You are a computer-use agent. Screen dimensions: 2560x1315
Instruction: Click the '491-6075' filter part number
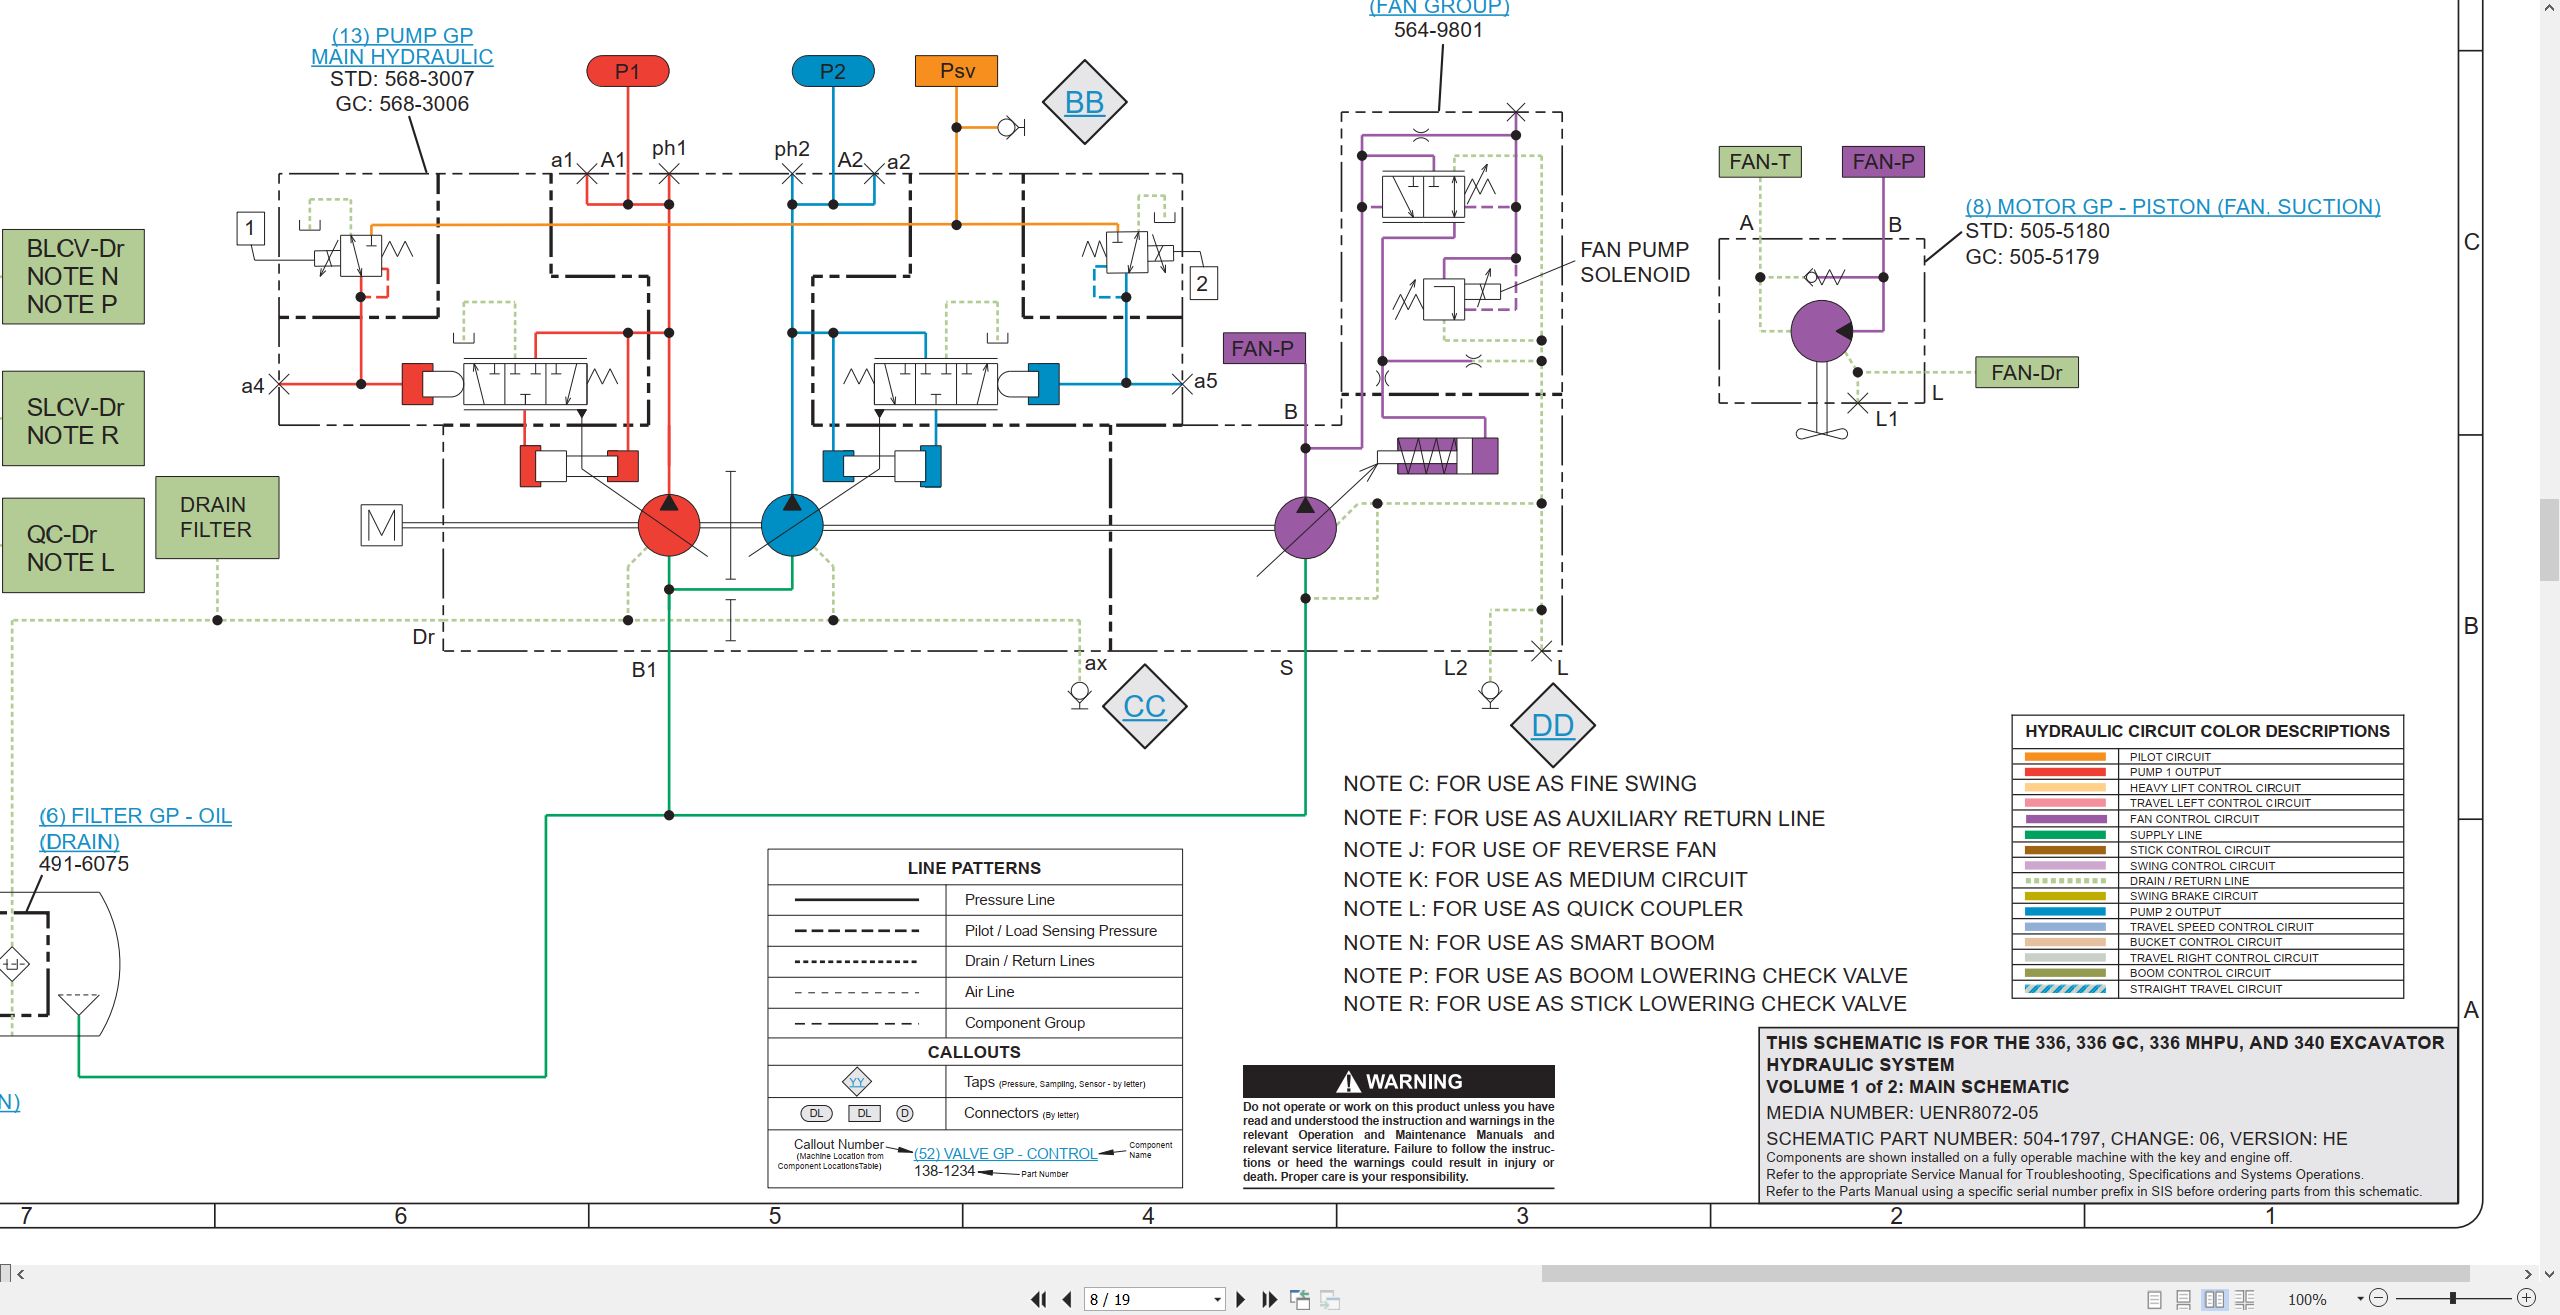tap(84, 864)
